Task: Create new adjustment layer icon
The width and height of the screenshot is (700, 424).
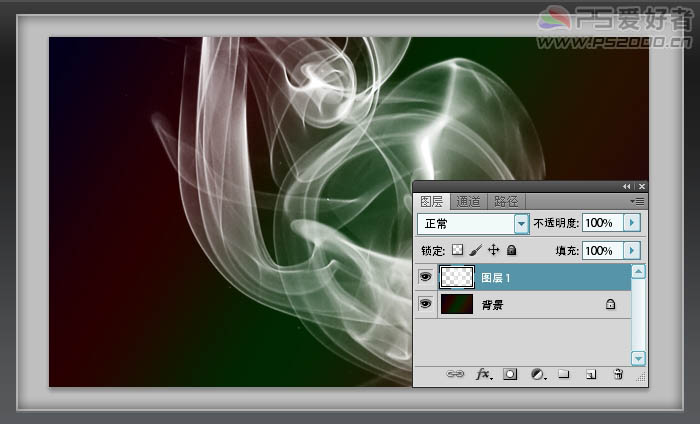Action: pos(537,374)
